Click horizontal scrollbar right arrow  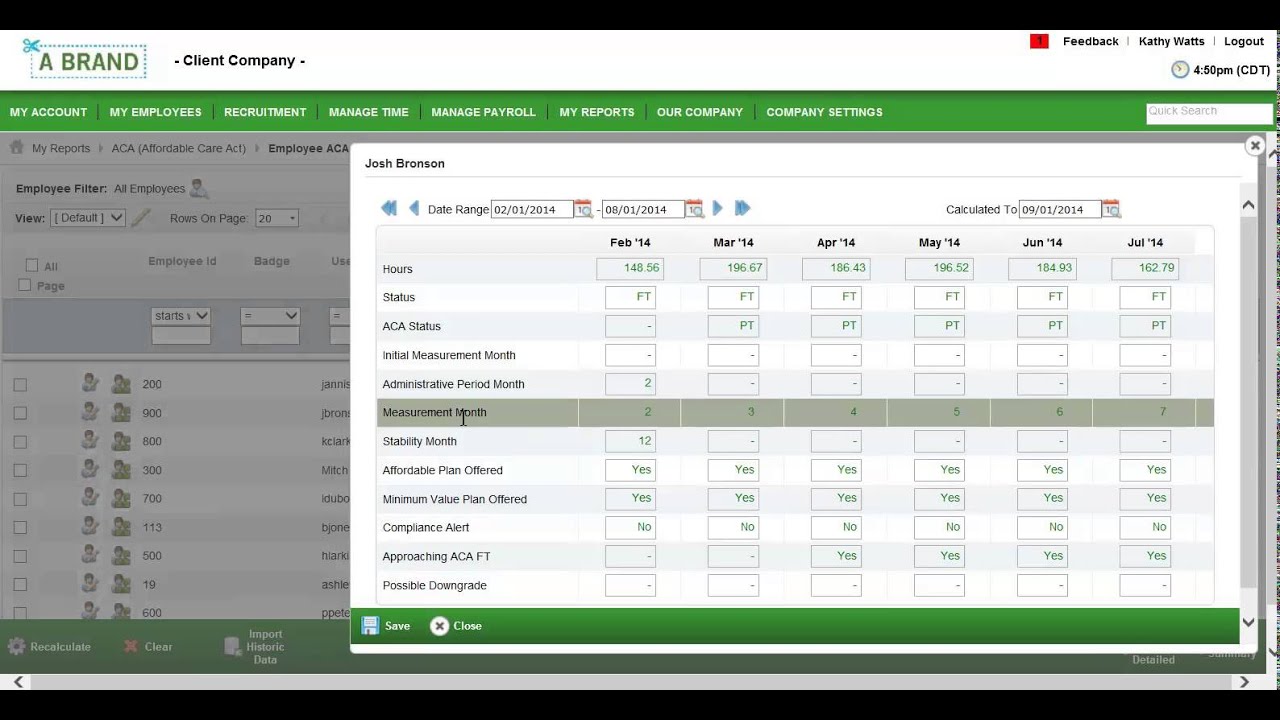[x=1244, y=682]
